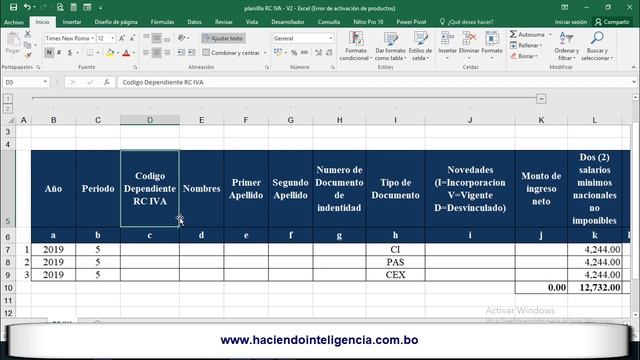The image size is (640, 360).
Task: Click the insert function fx button
Action: pyautogui.click(x=107, y=82)
